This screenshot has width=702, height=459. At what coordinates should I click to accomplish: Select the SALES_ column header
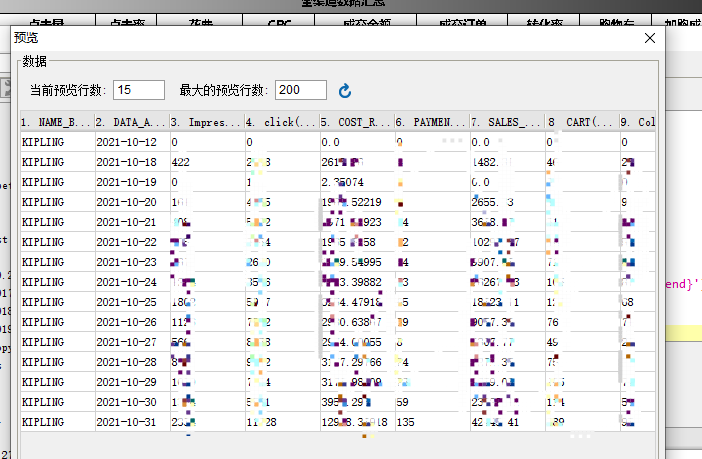click(507, 122)
